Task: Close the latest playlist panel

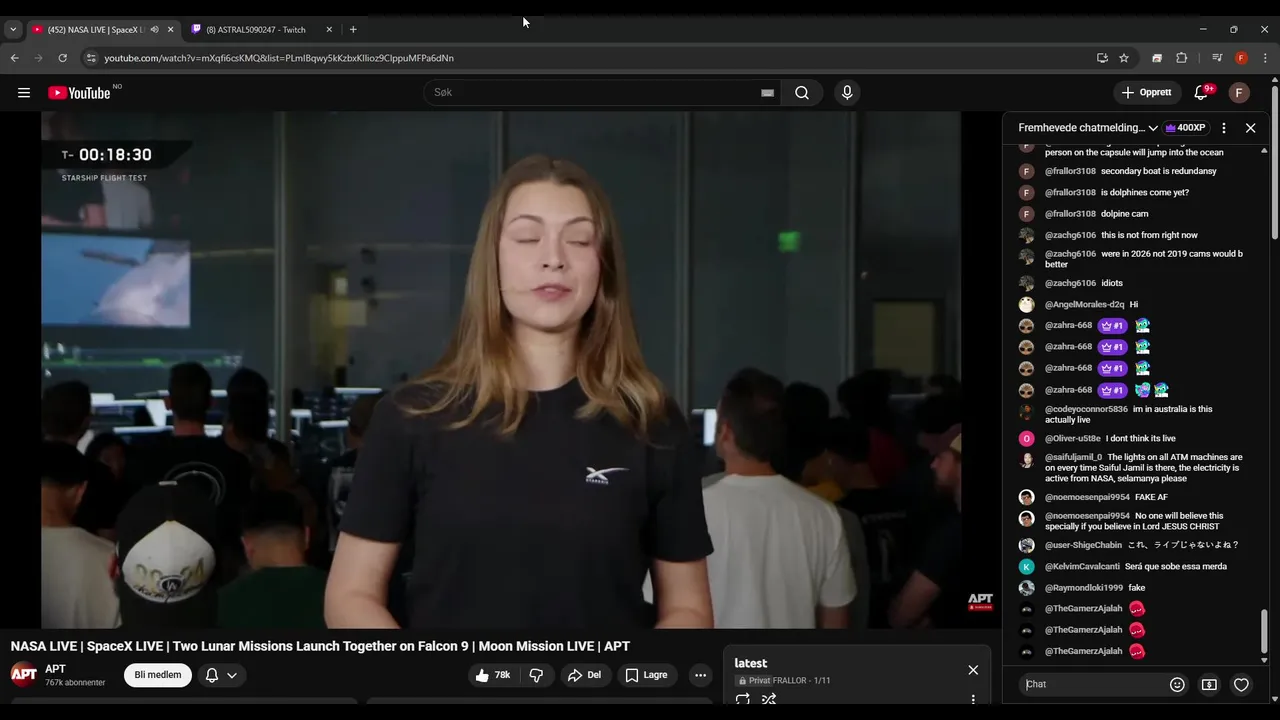Action: pyautogui.click(x=973, y=670)
